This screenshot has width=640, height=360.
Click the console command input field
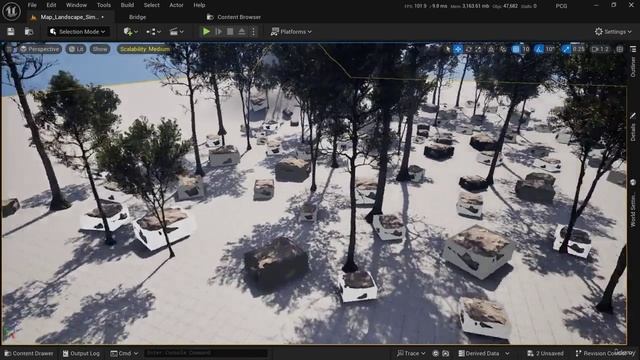[x=206, y=353]
